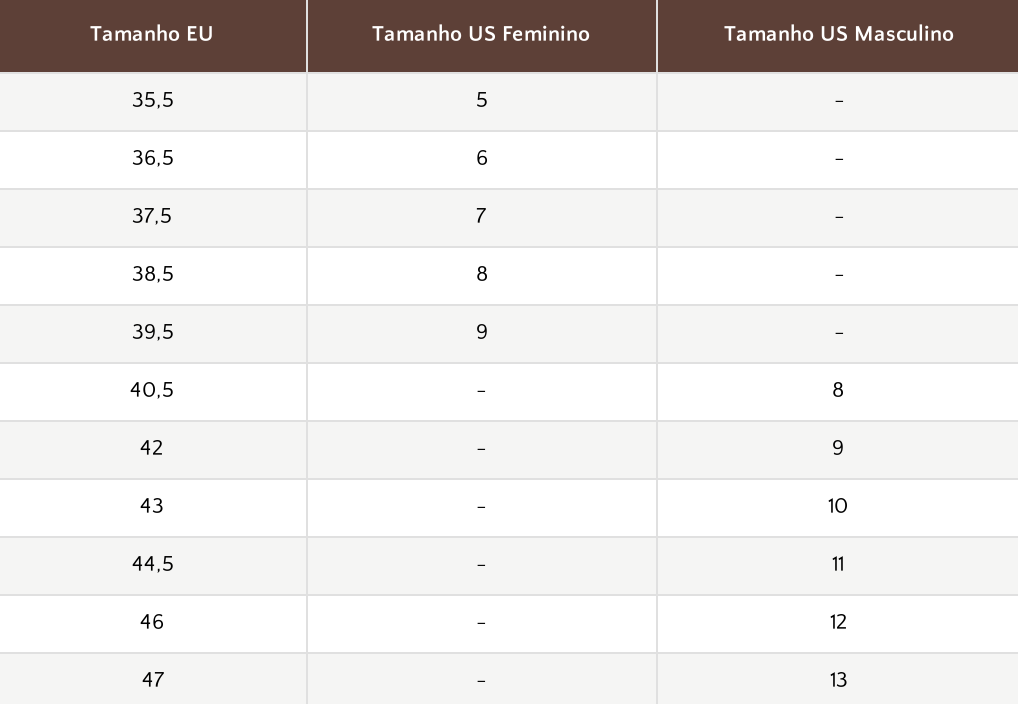Select the 38,5 EU size cell
Image resolution: width=1018 pixels, height=704 pixels.
click(153, 275)
